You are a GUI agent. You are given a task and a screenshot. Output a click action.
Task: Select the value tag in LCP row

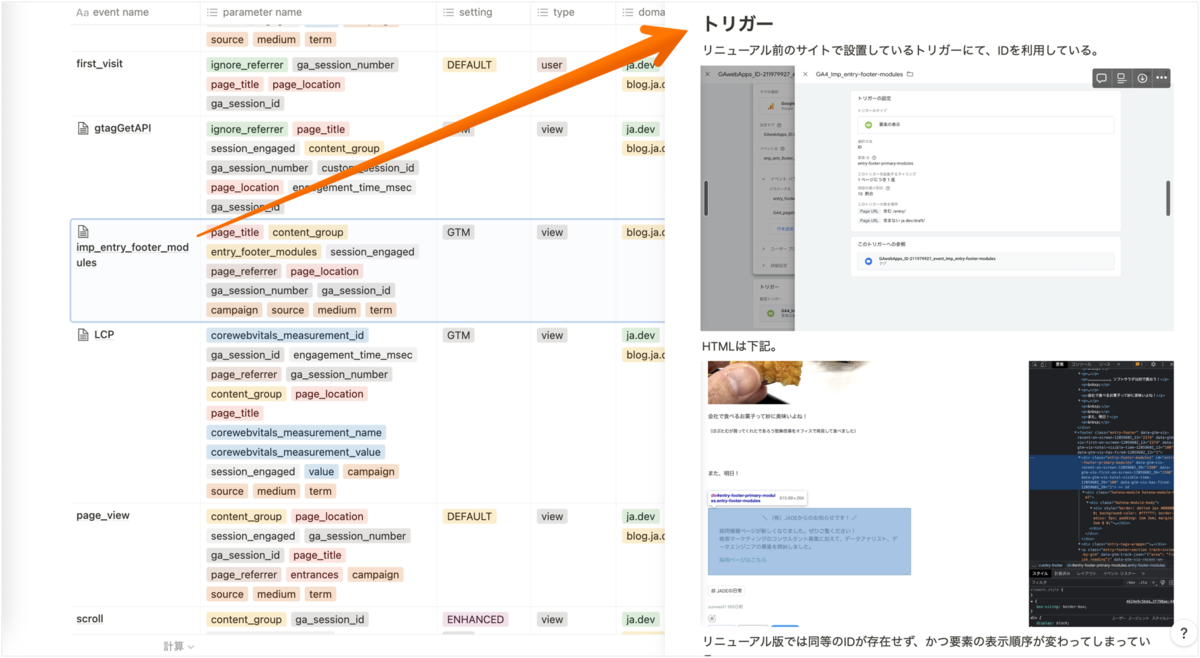321,472
